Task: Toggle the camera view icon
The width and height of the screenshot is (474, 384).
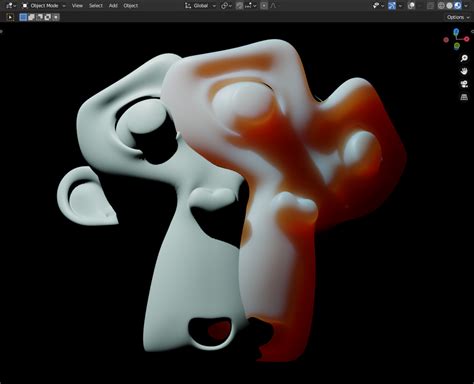Action: pyautogui.click(x=464, y=84)
